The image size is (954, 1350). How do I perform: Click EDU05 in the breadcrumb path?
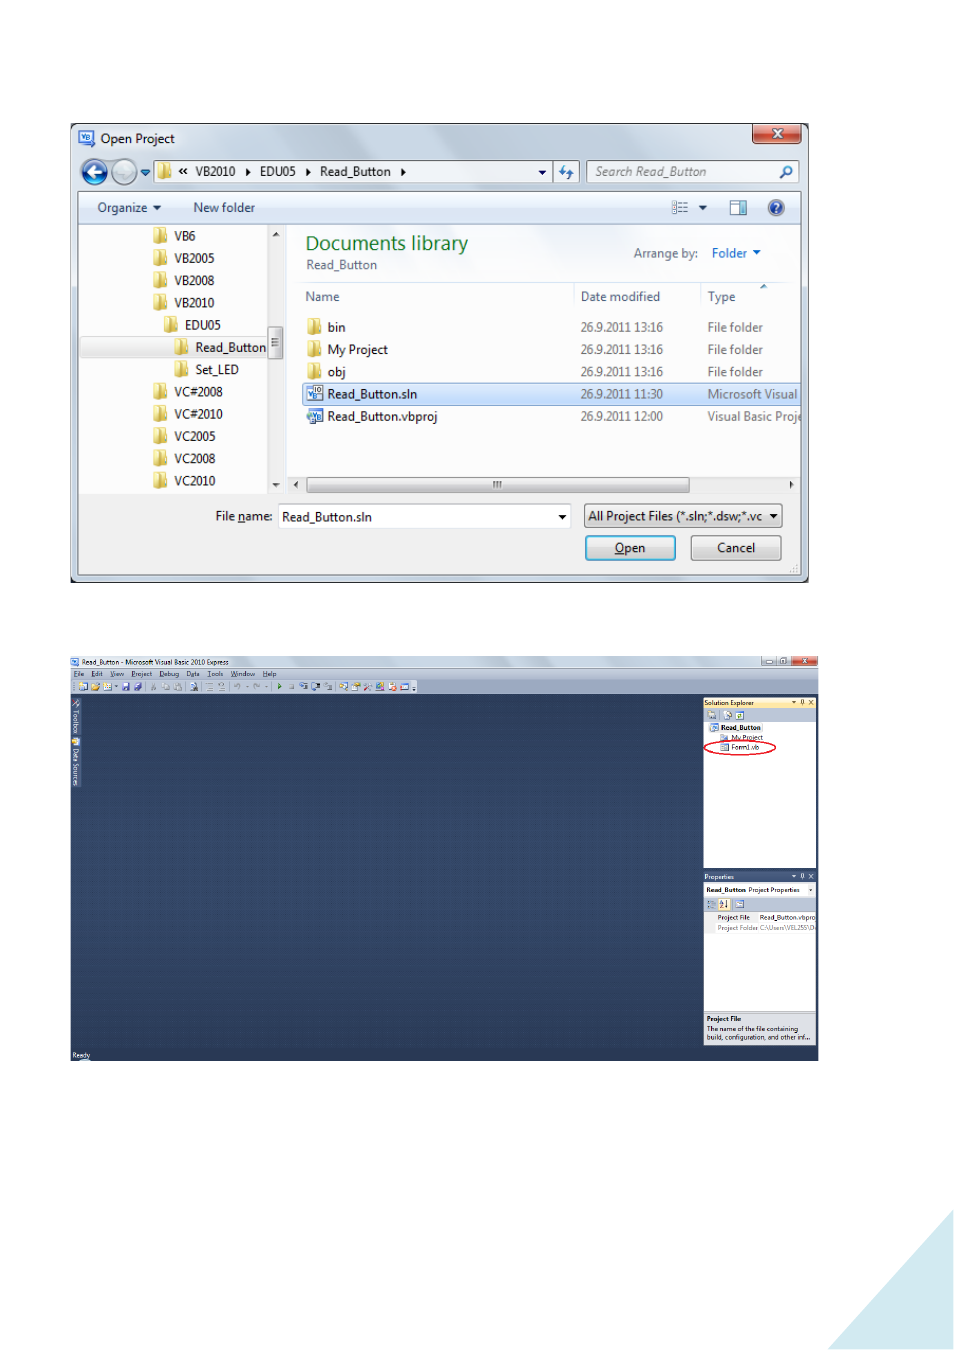pyautogui.click(x=278, y=172)
